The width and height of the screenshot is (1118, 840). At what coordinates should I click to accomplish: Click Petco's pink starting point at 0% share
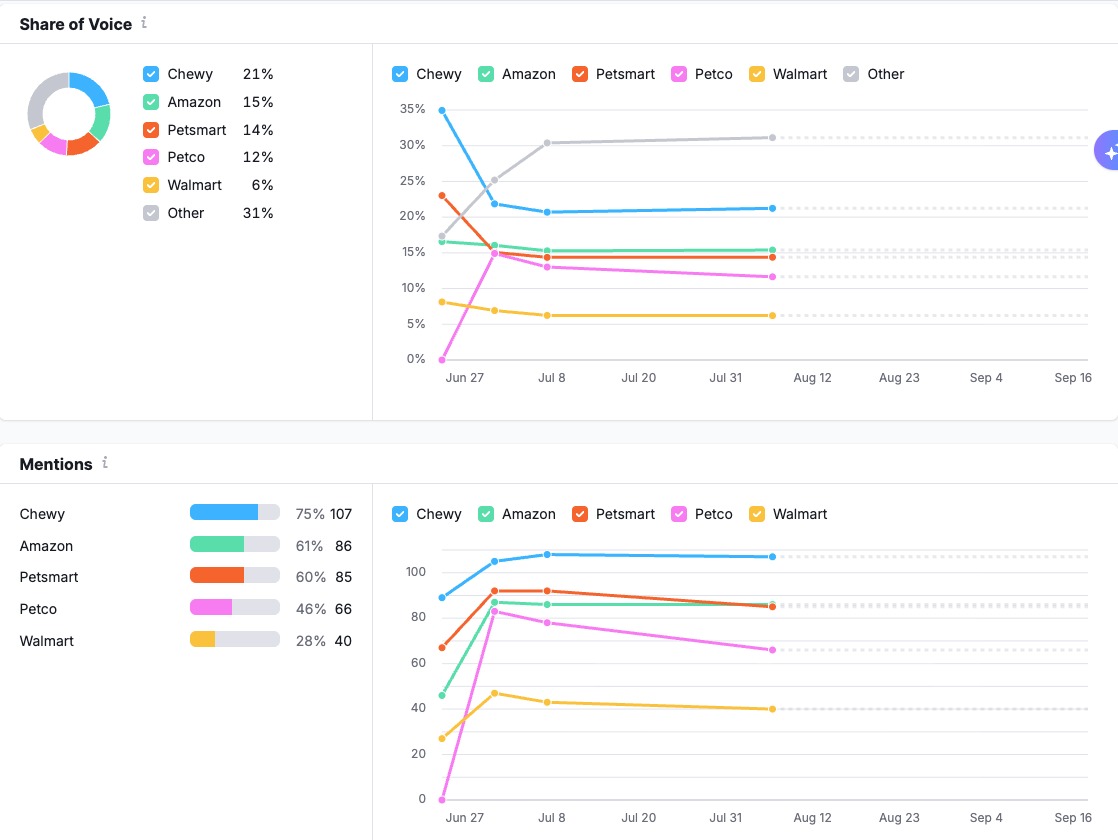click(x=442, y=360)
